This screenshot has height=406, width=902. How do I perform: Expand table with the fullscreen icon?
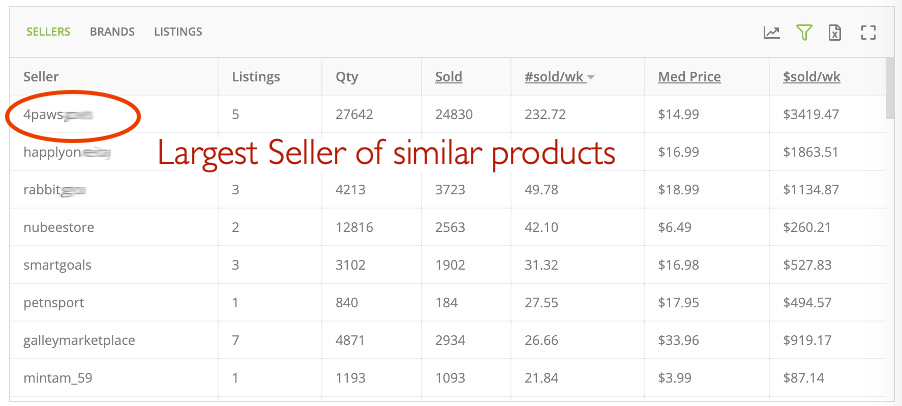(x=868, y=33)
